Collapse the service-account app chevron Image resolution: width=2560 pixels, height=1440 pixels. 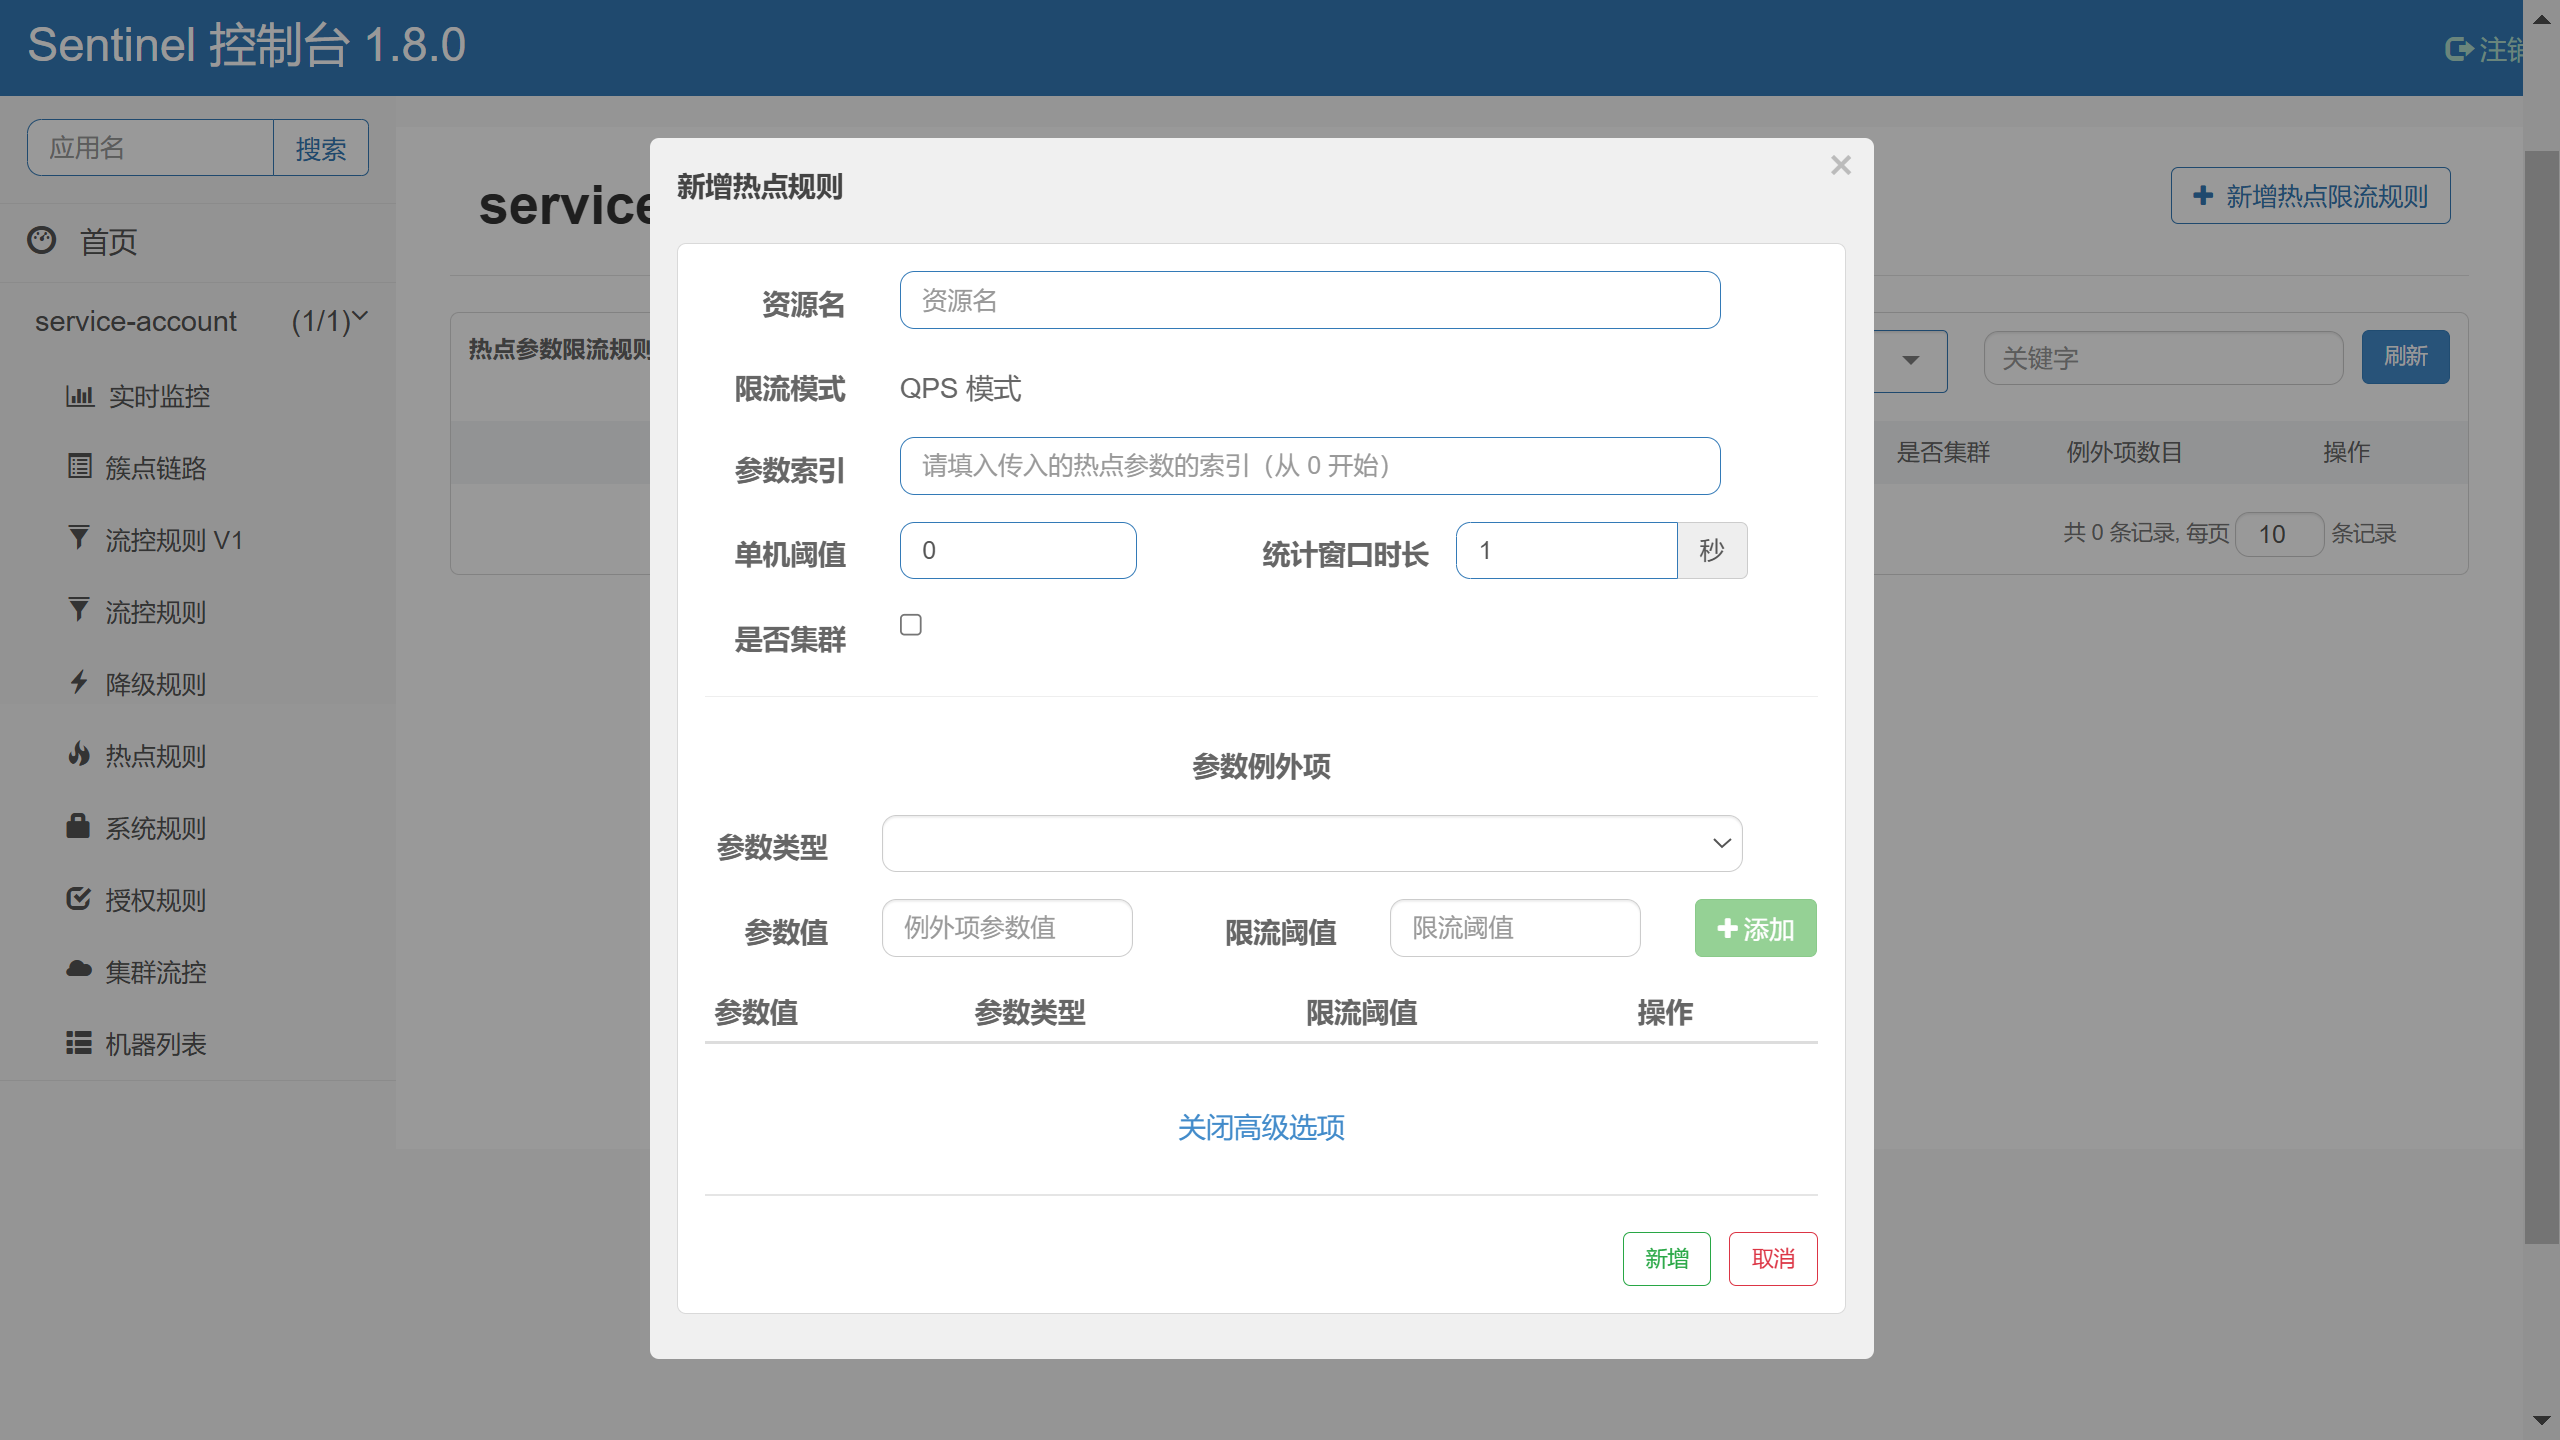coord(361,317)
